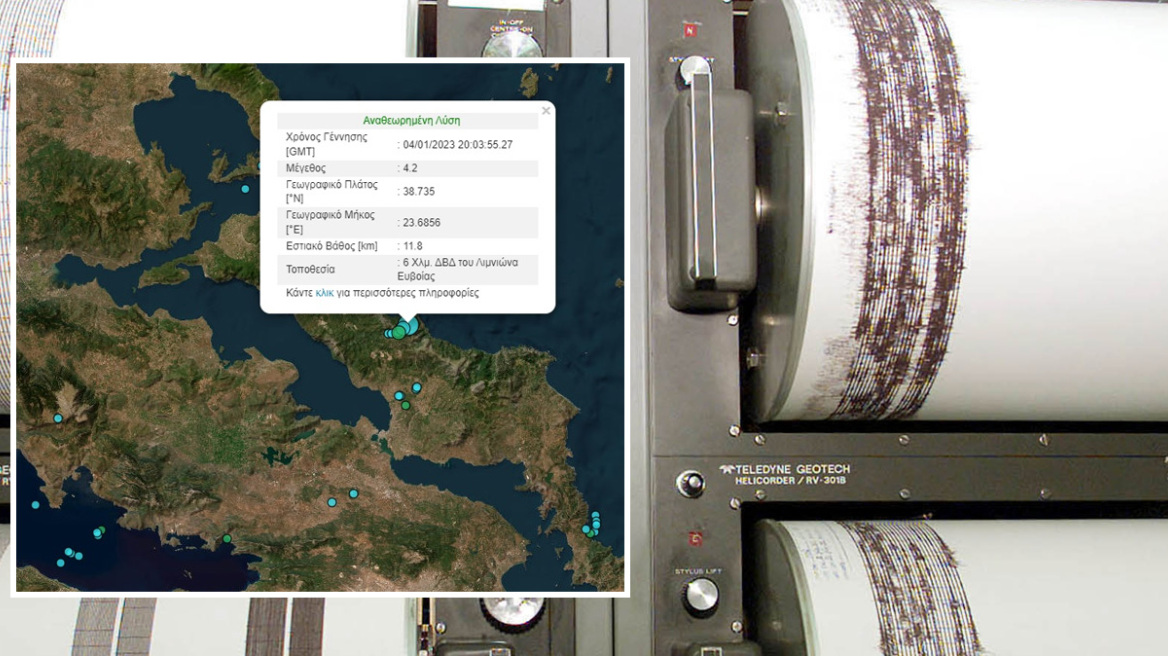Screen dimensions: 1168x656
Task: Click the origin time value 04/01/2023 20:03:55.27
Action: pos(458,144)
